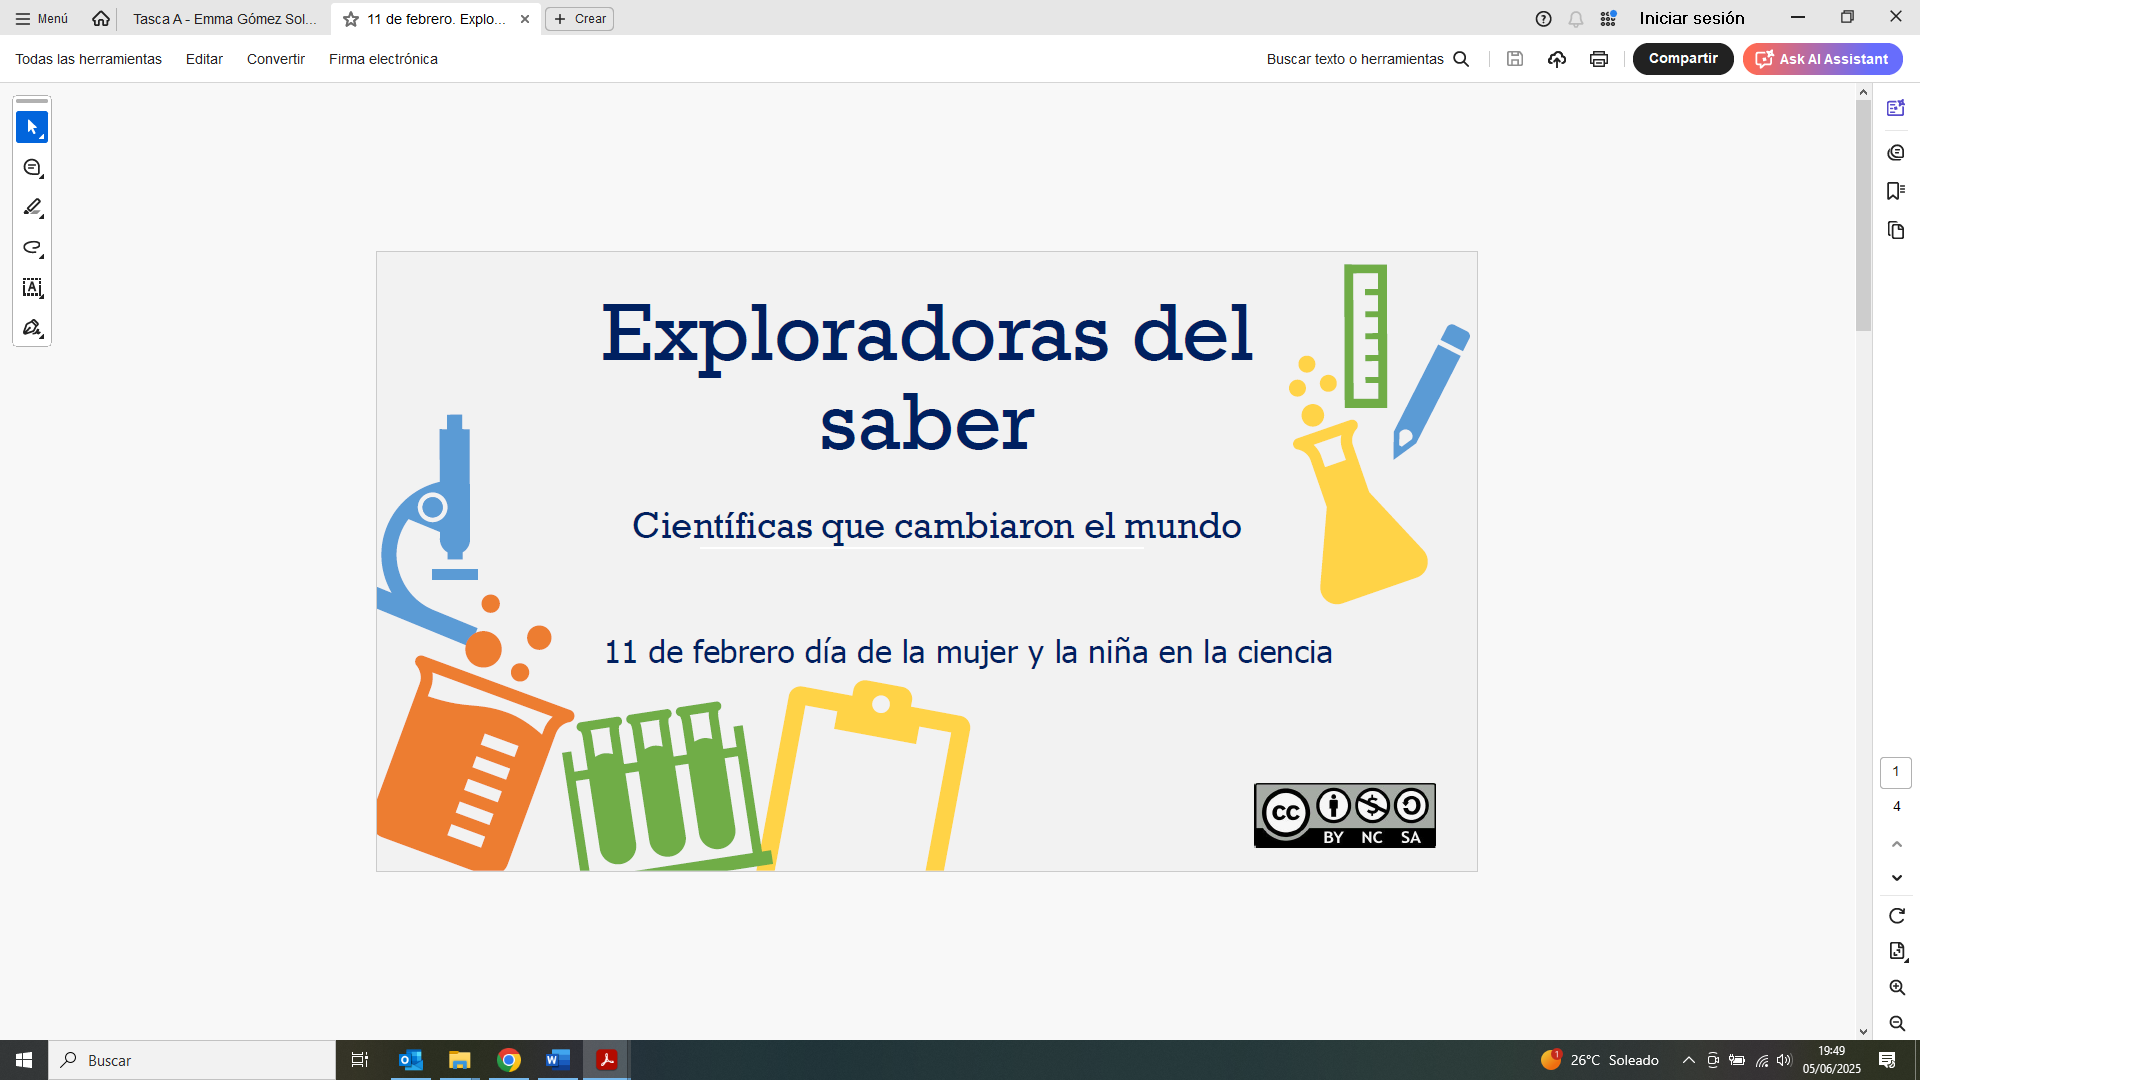Open the Menú hamburger dropdown

point(42,19)
